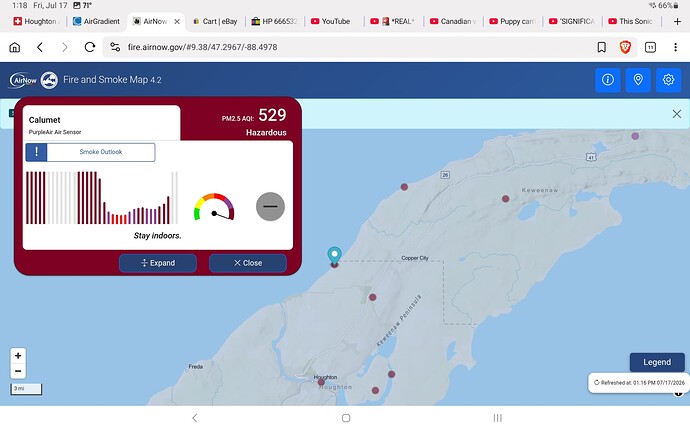
Task: Zoom in the map with plus button
Action: [18, 355]
